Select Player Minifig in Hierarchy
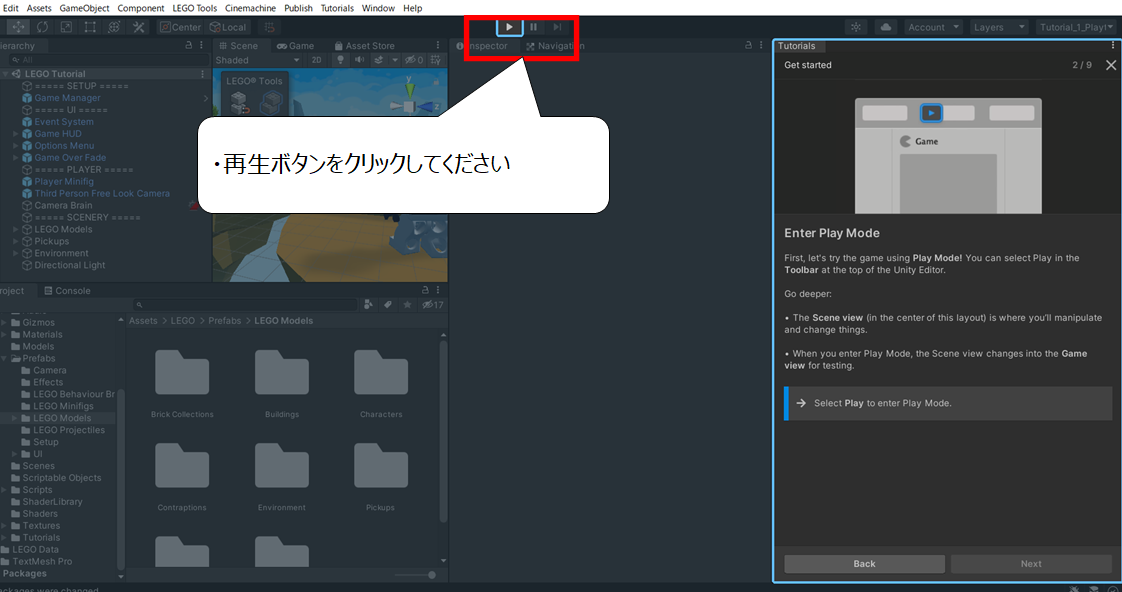Image resolution: width=1122 pixels, height=592 pixels. (x=64, y=182)
